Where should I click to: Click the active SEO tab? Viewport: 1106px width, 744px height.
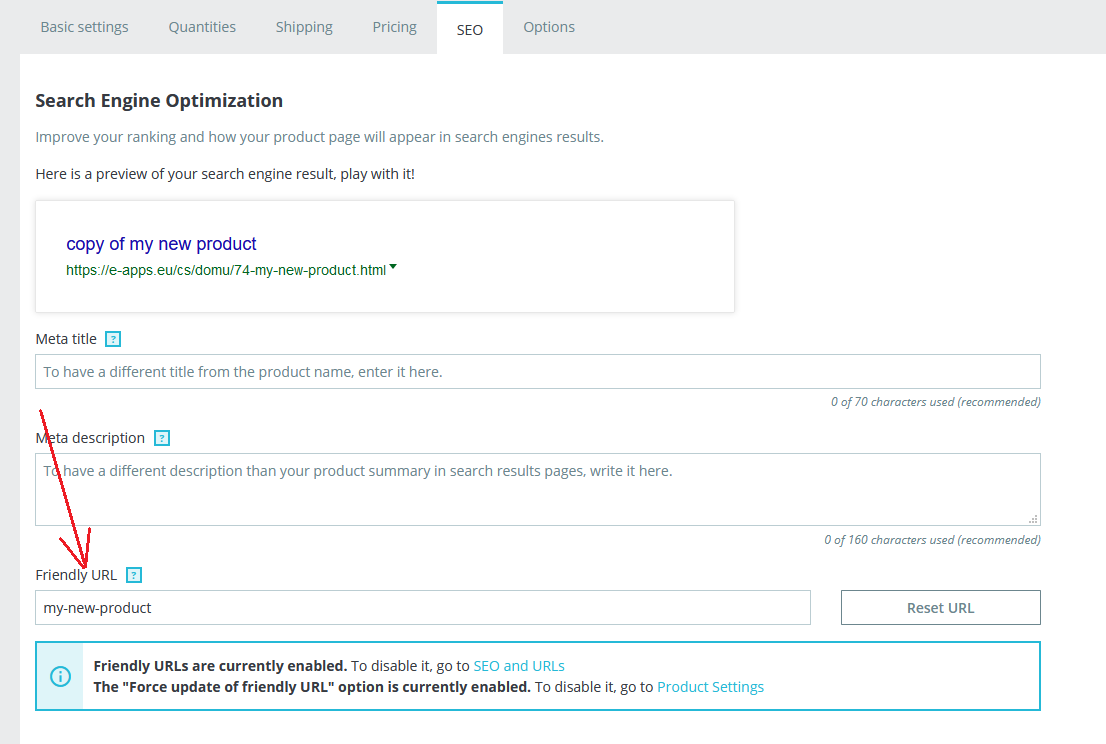pos(469,29)
